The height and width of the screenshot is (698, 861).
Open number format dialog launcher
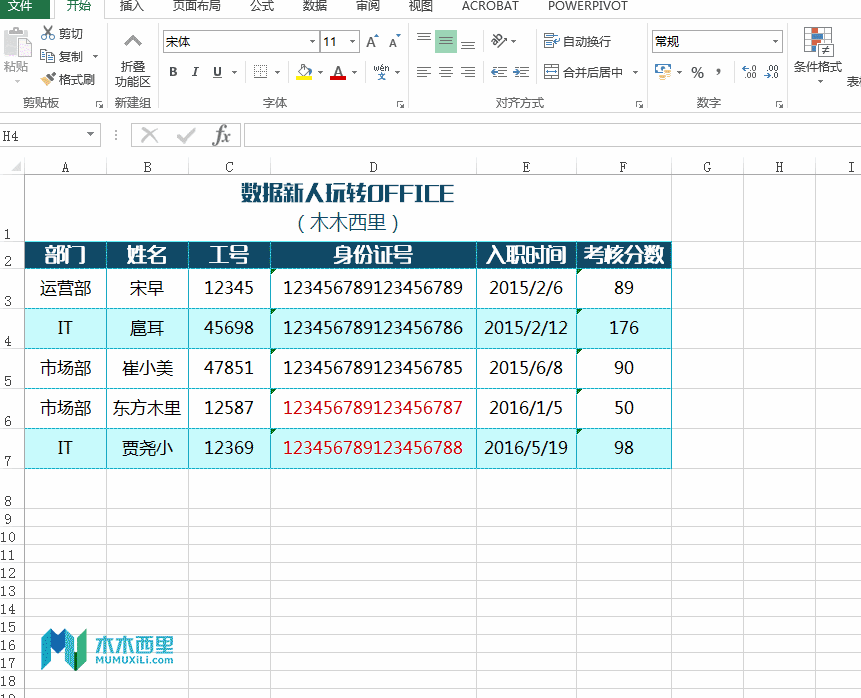(x=779, y=104)
